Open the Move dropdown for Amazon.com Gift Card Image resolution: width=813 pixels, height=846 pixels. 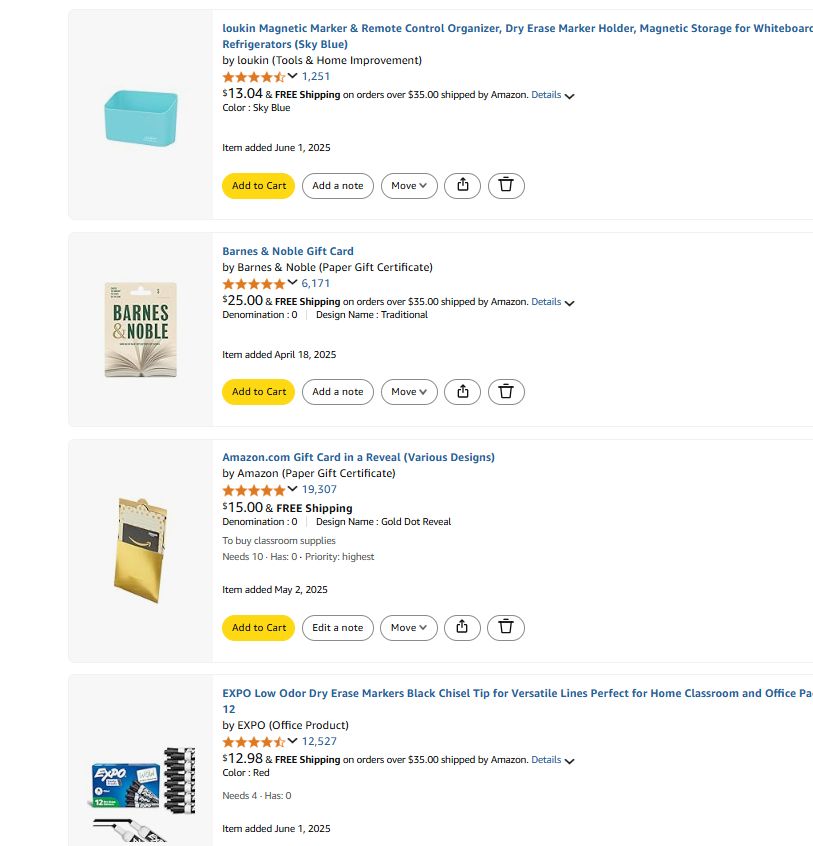pos(408,627)
